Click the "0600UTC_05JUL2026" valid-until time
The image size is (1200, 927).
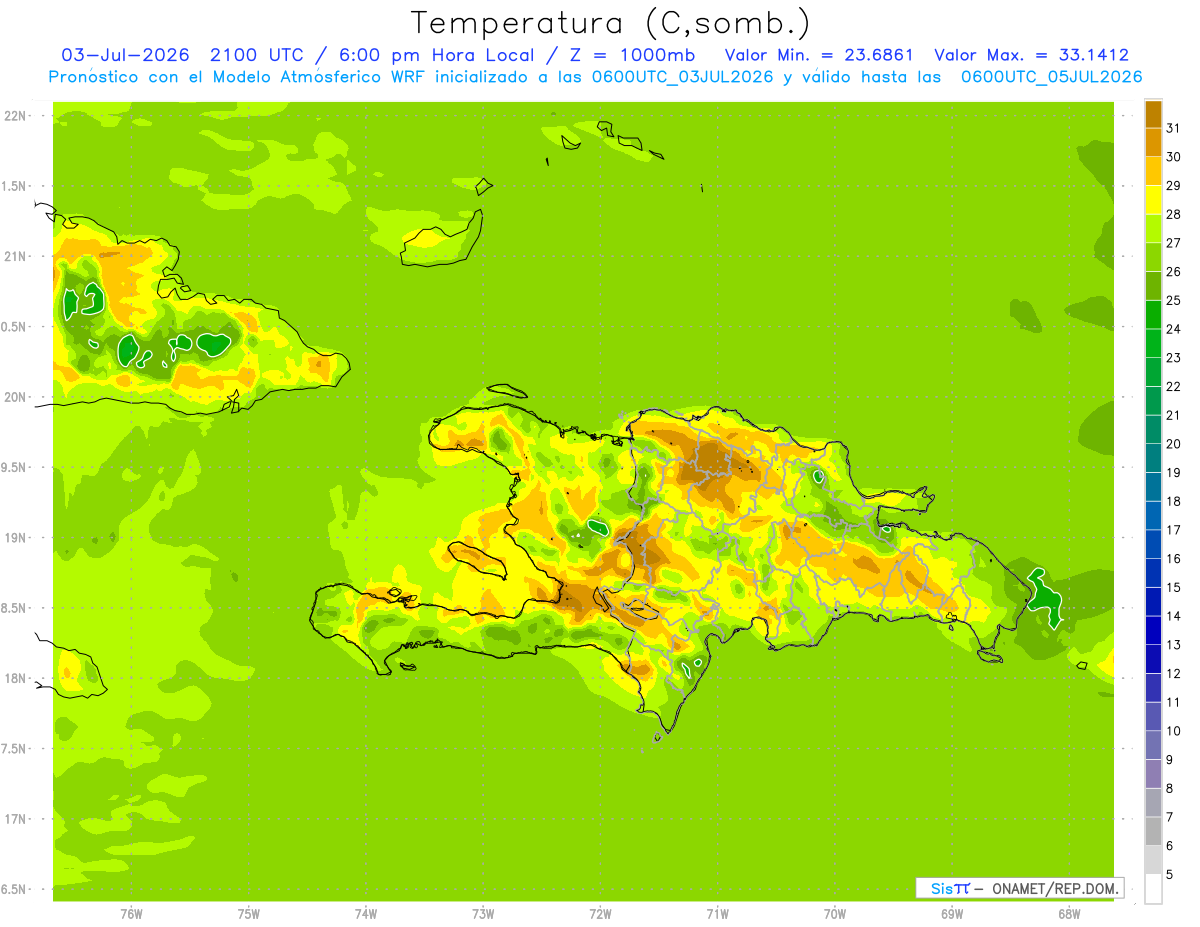click(1051, 77)
